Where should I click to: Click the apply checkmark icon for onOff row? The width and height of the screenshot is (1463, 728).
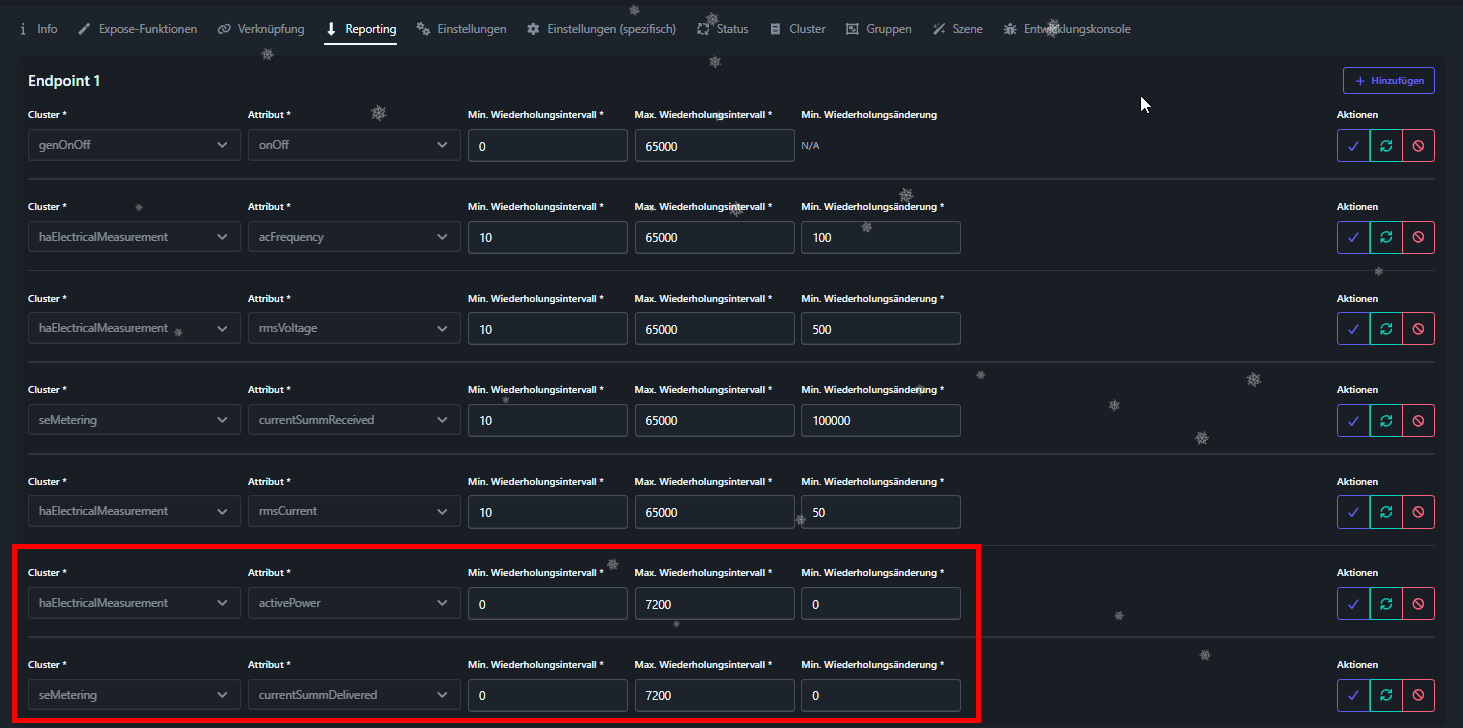(1353, 146)
